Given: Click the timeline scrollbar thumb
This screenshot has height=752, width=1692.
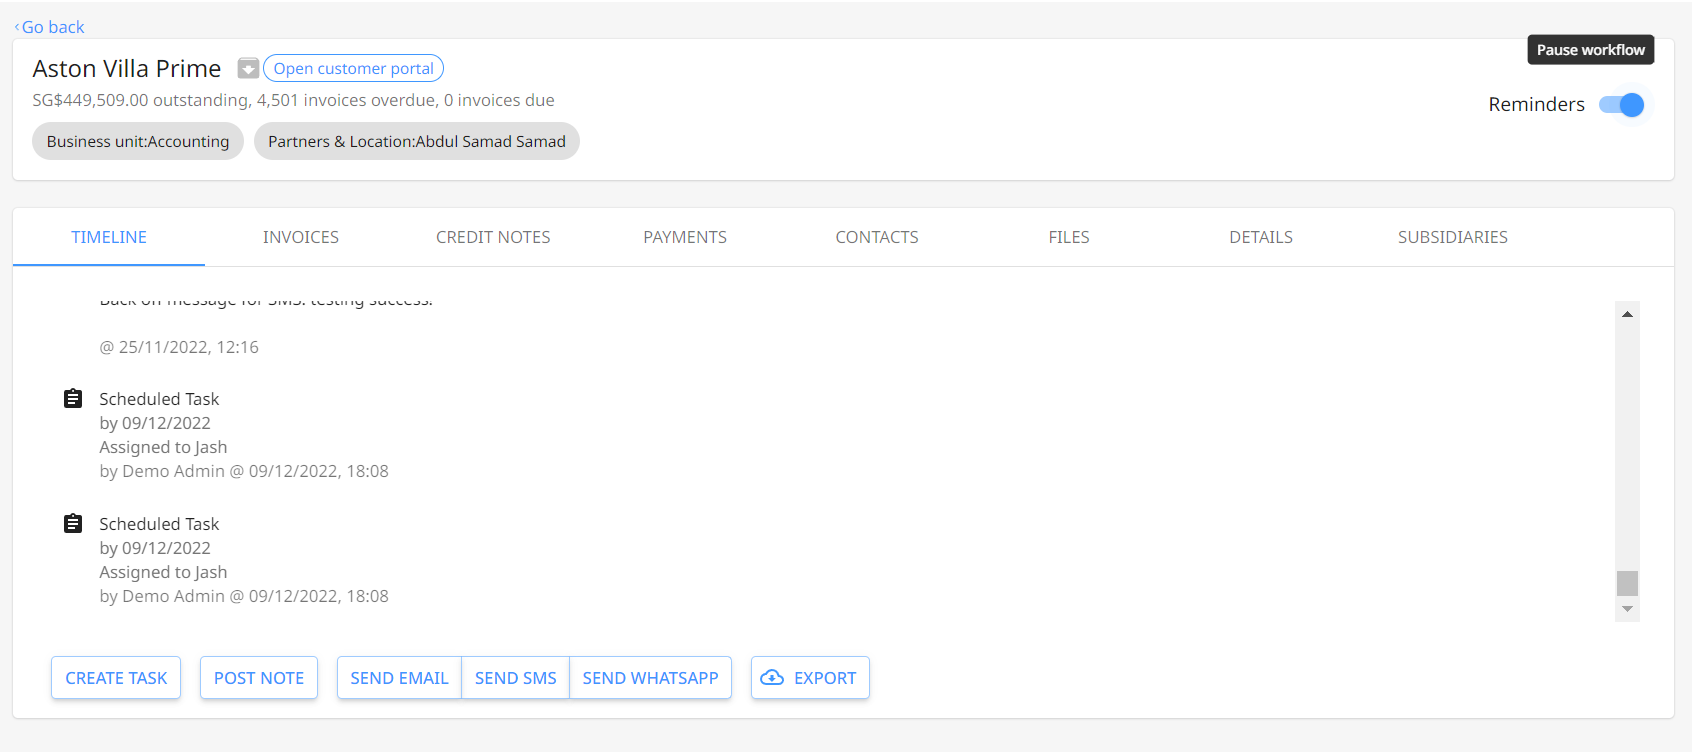Looking at the screenshot, I should click(1627, 583).
